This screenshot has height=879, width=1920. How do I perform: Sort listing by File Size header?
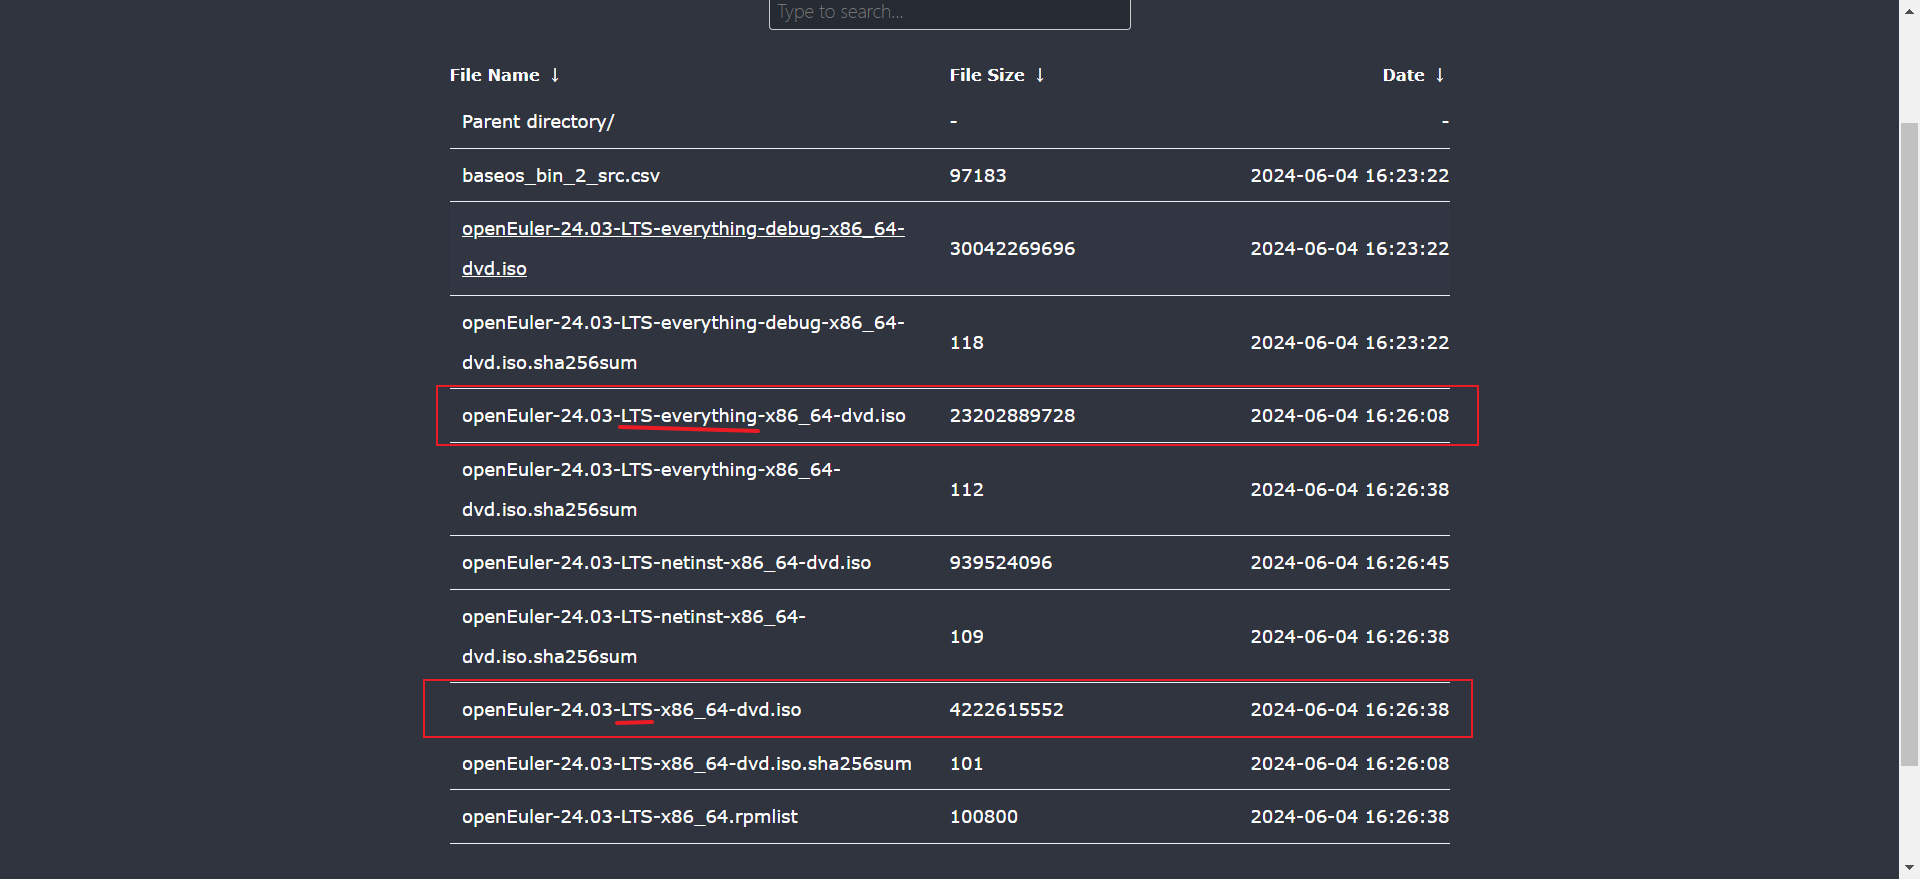[x=986, y=75]
